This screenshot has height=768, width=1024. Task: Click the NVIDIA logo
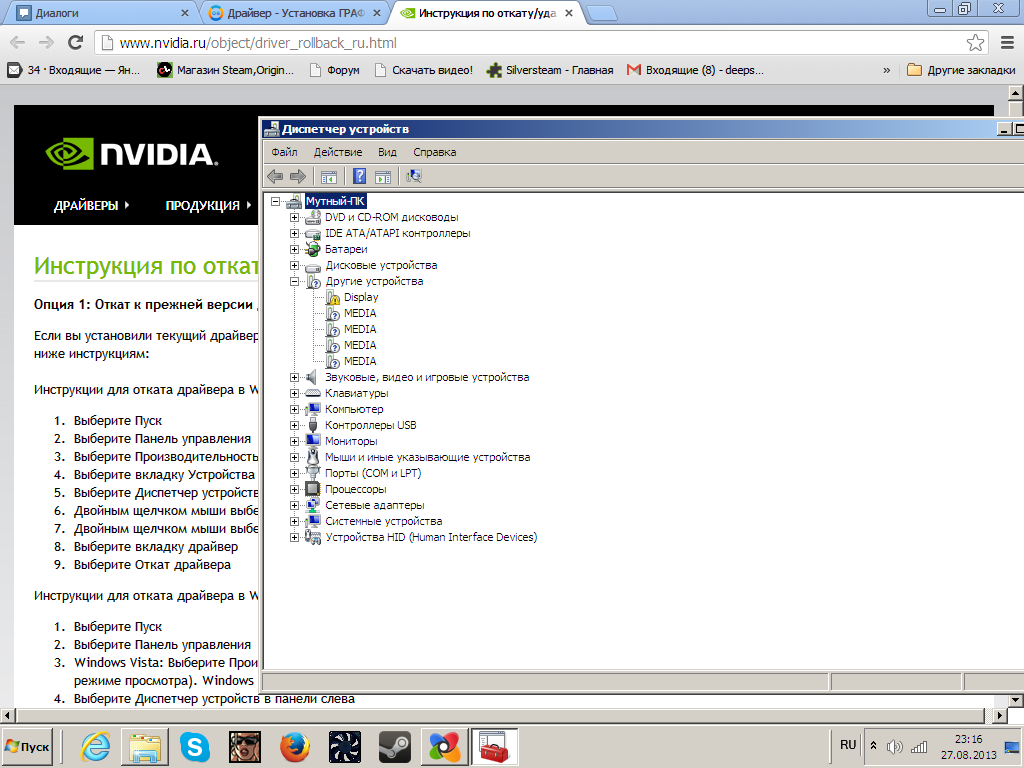click(x=132, y=154)
